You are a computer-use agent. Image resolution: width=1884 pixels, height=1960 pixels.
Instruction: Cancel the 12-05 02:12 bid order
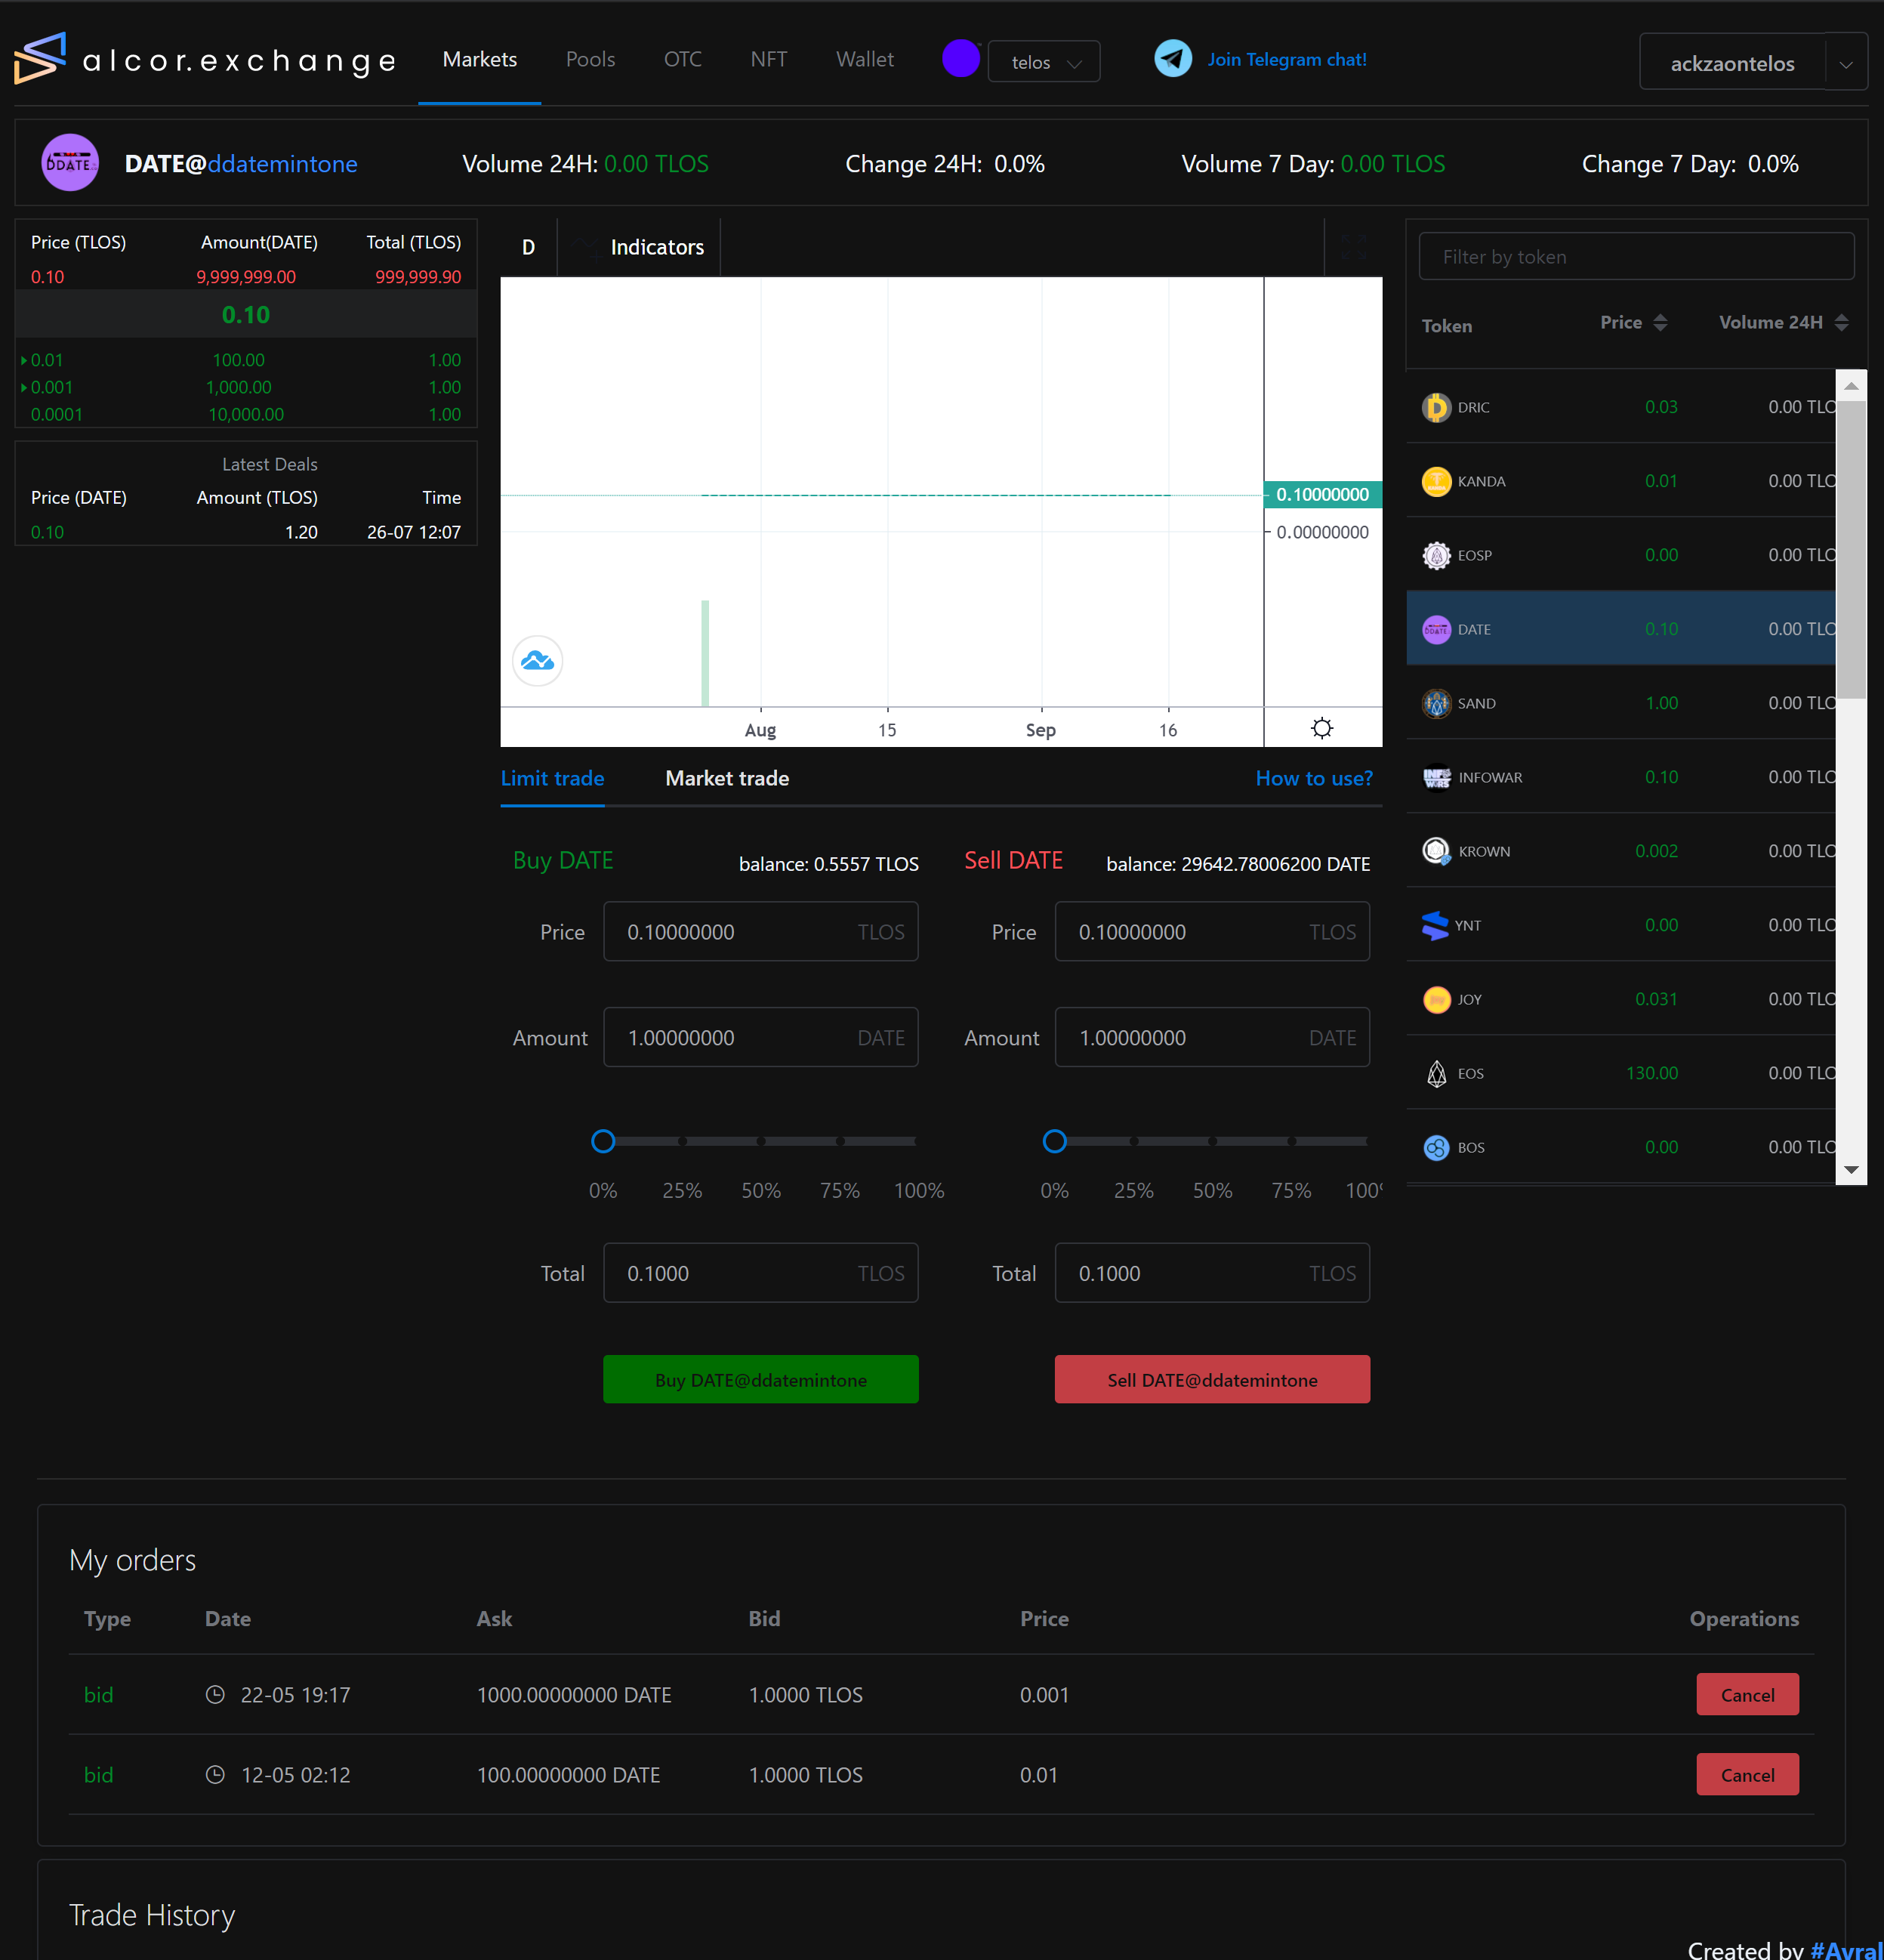coord(1747,1775)
